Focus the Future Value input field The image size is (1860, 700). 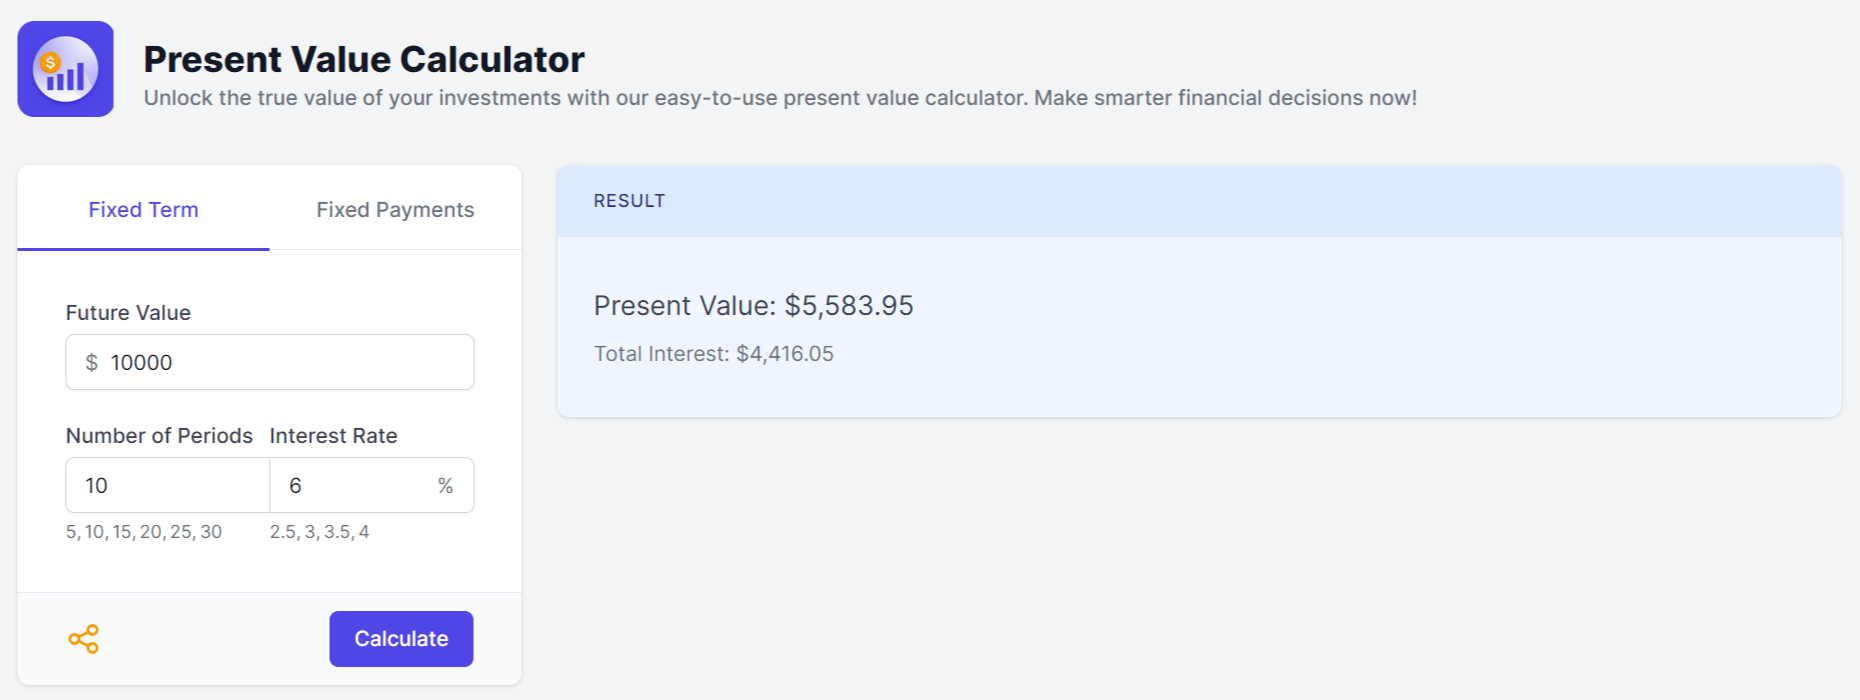click(285, 363)
